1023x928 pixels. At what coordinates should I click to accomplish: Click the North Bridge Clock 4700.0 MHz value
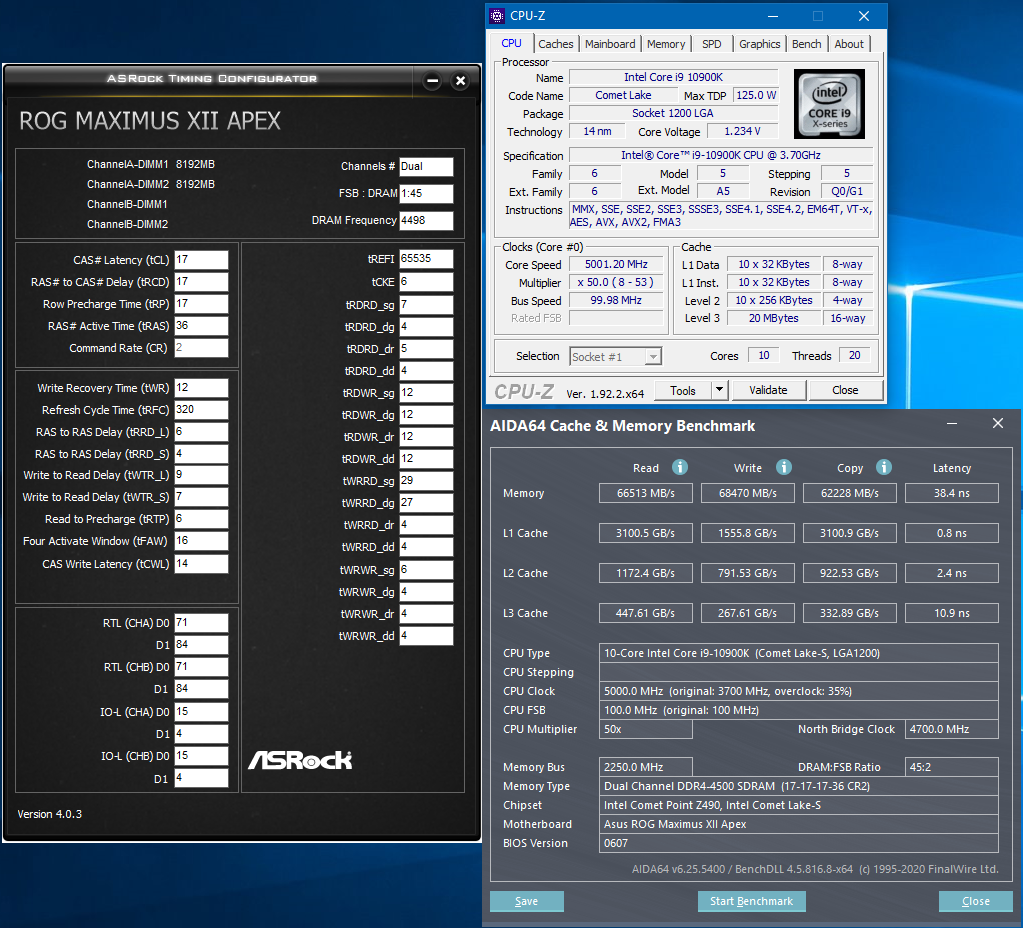(x=952, y=729)
